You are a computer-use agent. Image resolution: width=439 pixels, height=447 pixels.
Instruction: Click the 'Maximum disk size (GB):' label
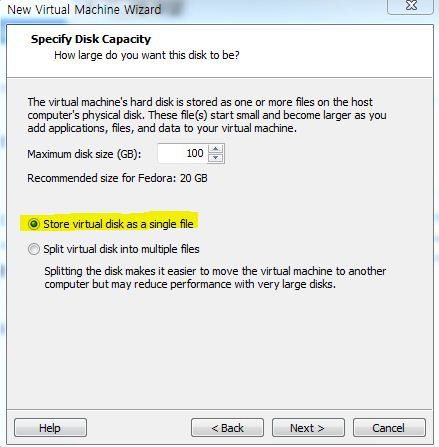pos(84,154)
